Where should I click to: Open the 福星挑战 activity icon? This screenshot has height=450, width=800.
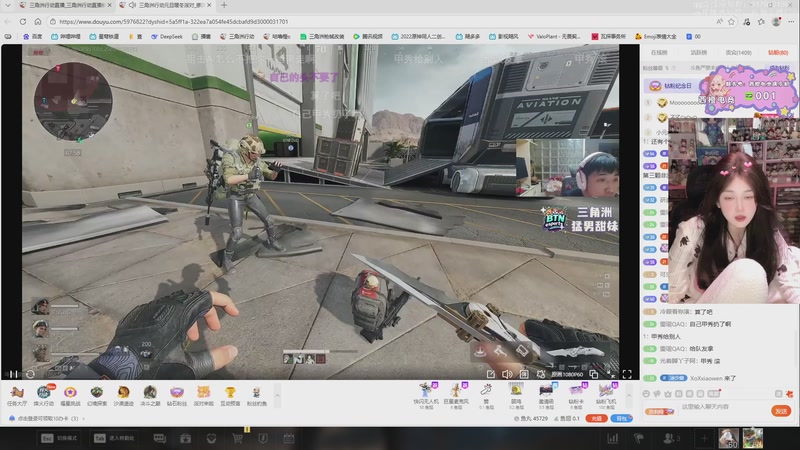(70, 395)
